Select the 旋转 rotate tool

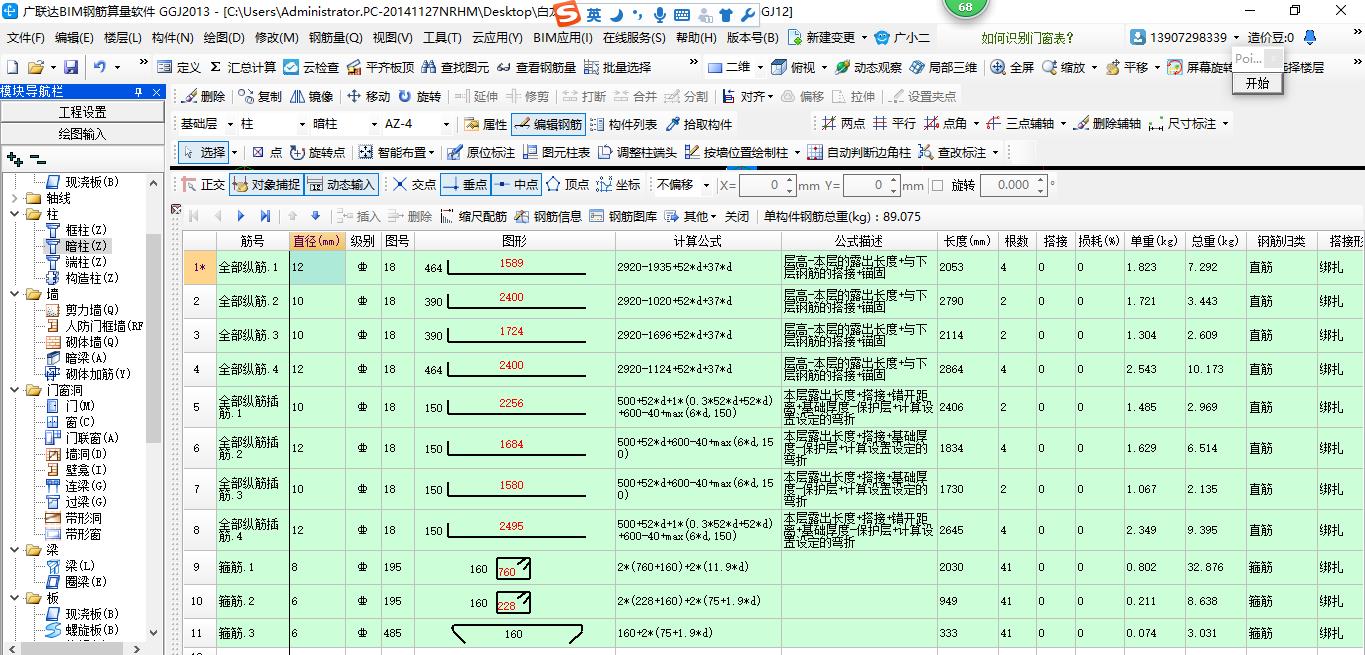click(x=419, y=97)
